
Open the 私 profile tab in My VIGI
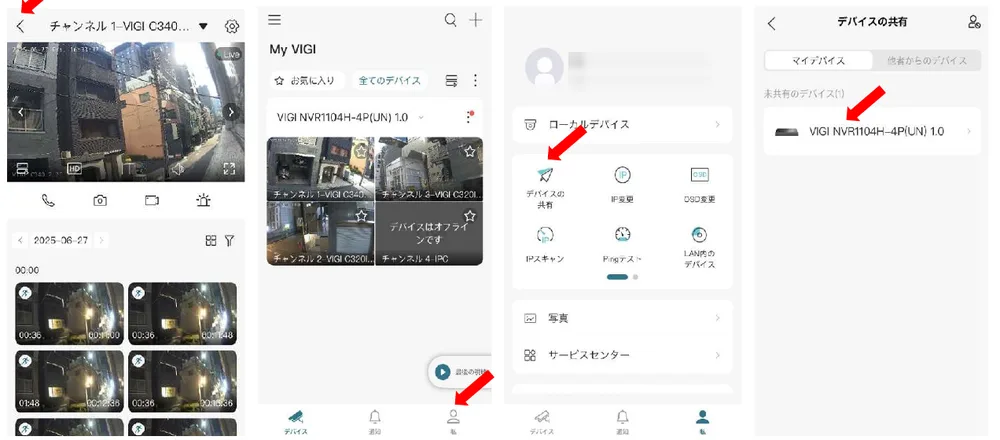pos(453,422)
